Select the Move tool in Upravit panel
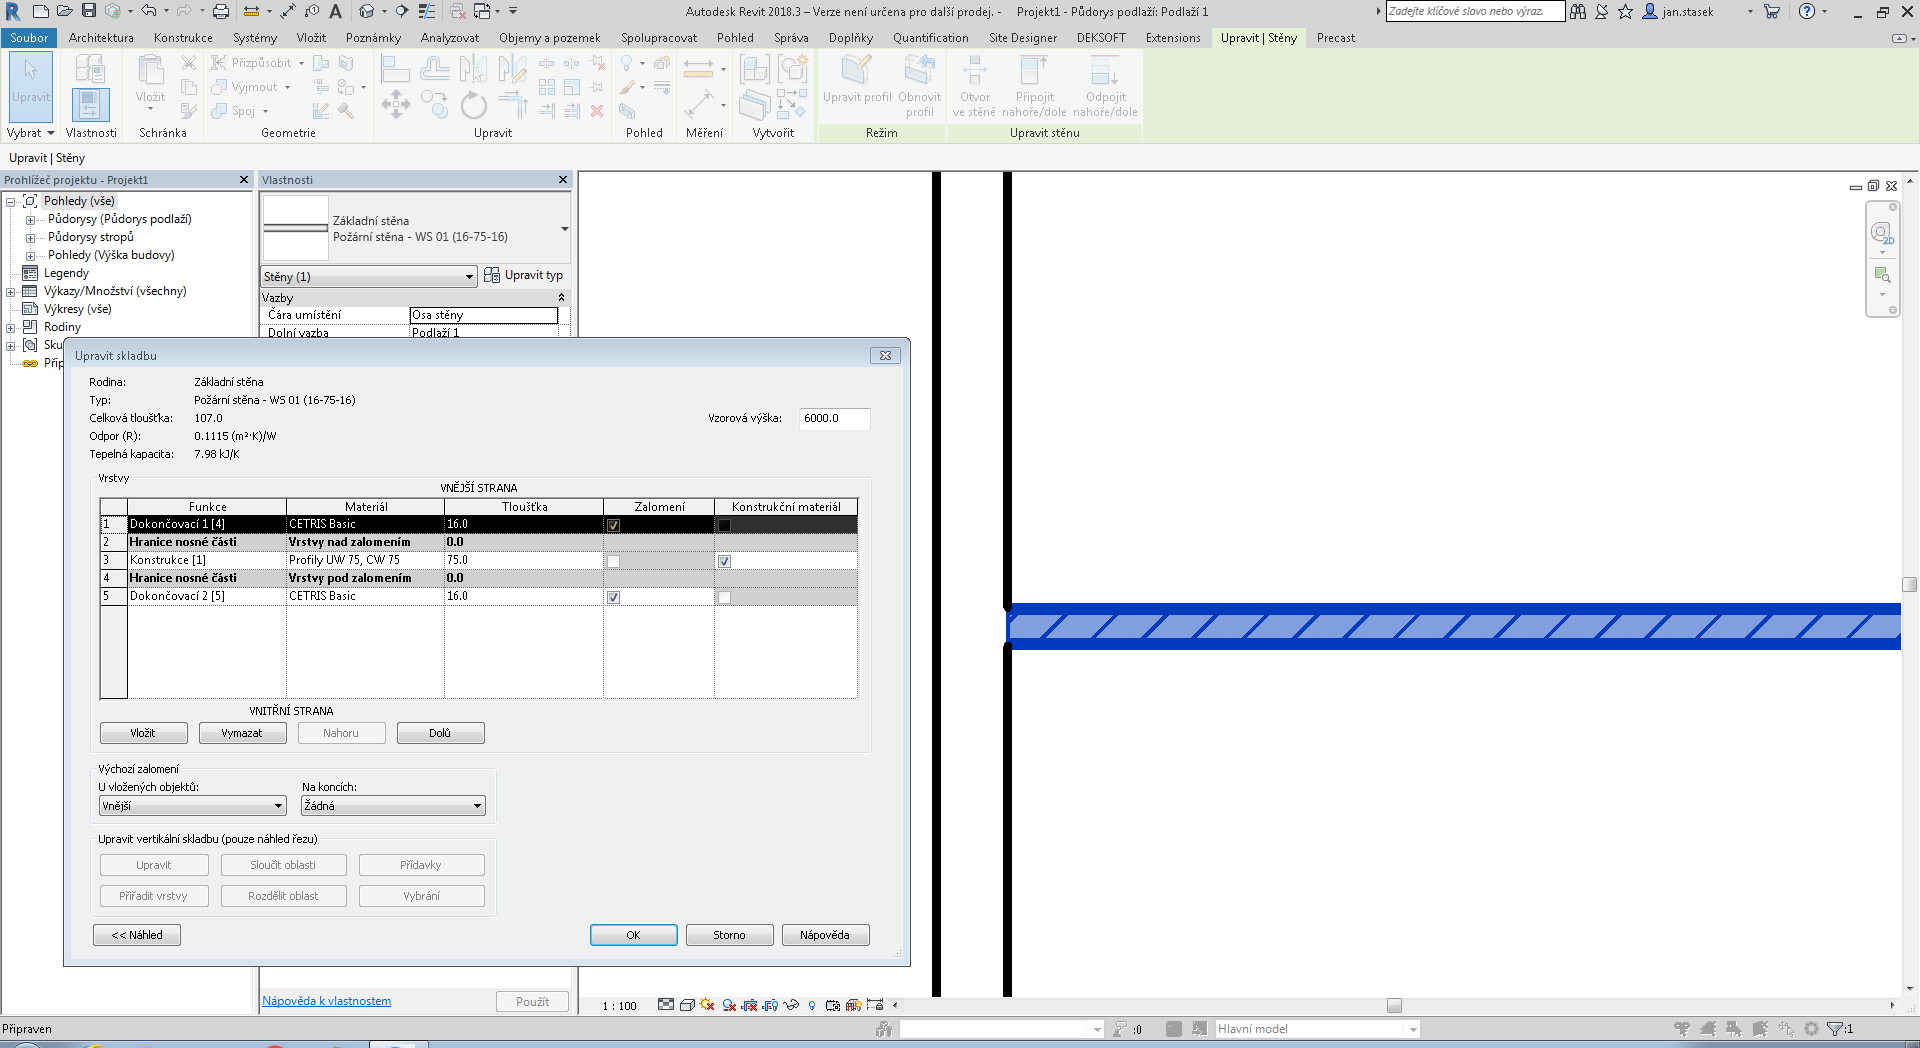The image size is (1920, 1048). [x=396, y=105]
